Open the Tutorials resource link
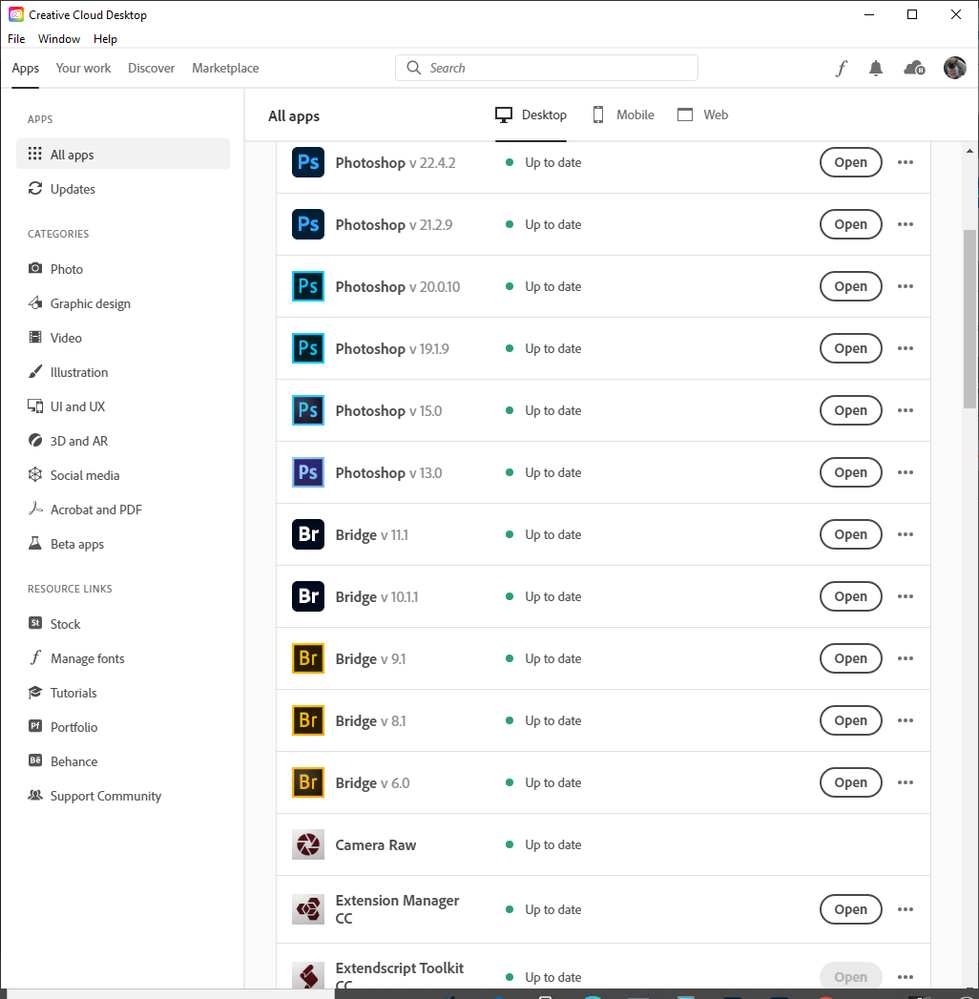This screenshot has width=979, height=999. (62, 693)
